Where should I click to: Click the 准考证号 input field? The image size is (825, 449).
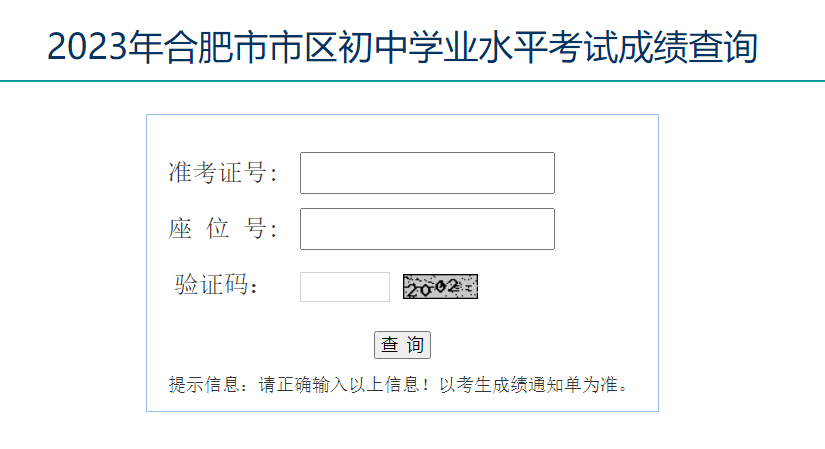[427, 173]
